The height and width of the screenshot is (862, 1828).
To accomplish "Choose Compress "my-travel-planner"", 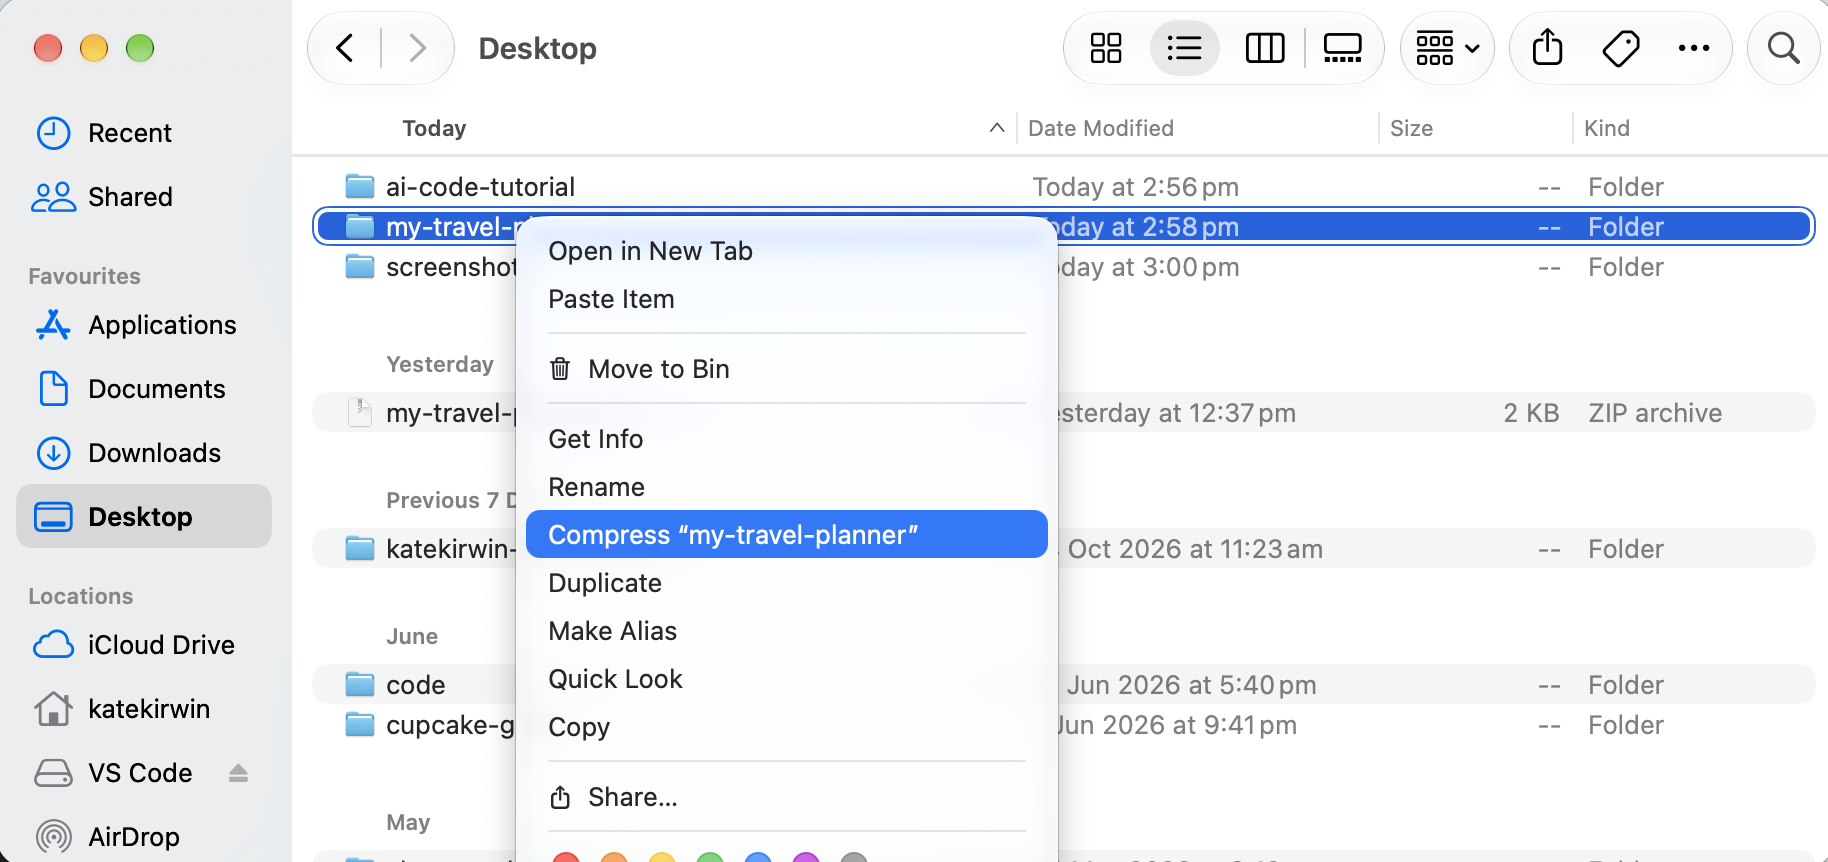I will point(786,535).
